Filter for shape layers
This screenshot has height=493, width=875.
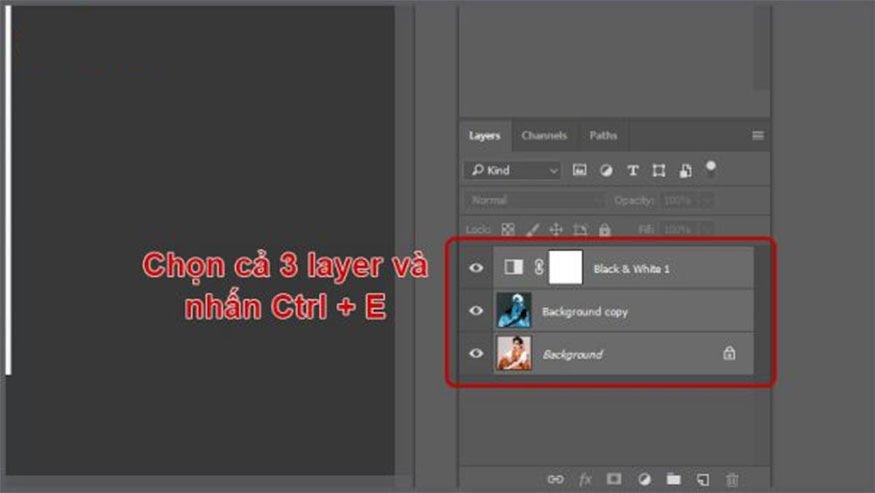point(658,170)
